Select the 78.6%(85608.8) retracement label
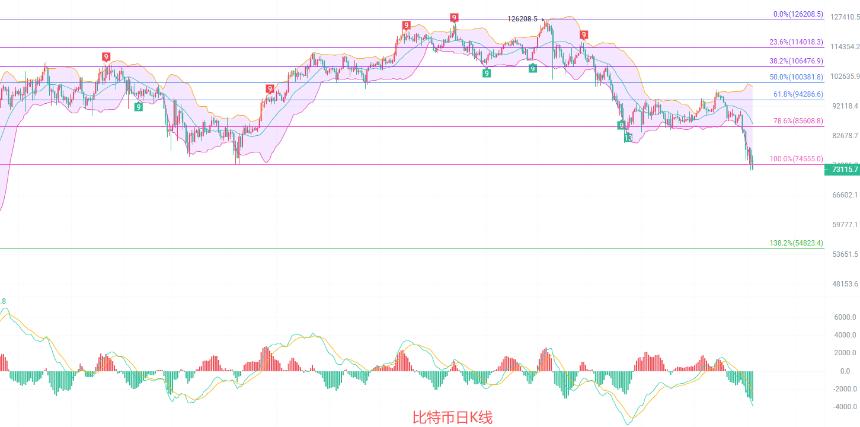Image resolution: width=860 pixels, height=427 pixels. (x=798, y=121)
